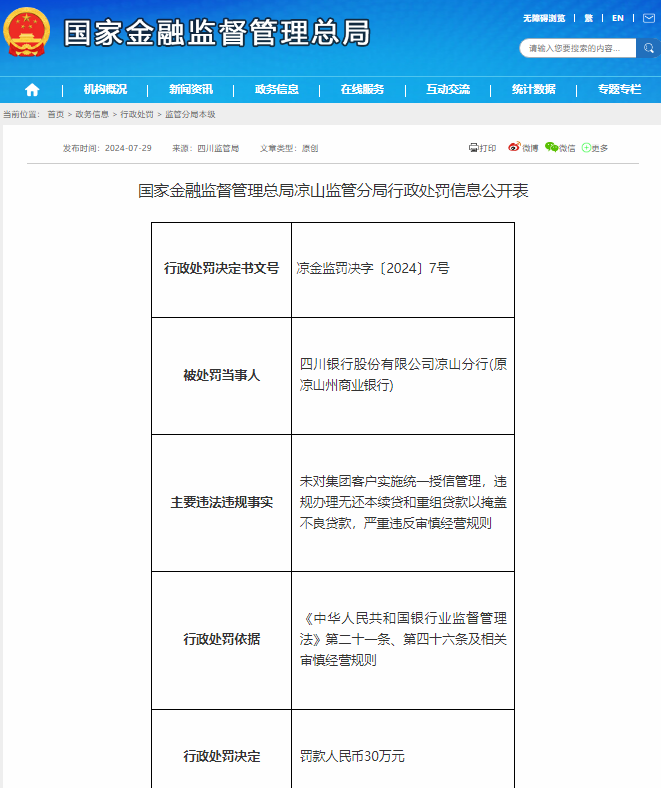The height and width of the screenshot is (788, 661).
Task: Select cell 未对集团客户实施统一授信管理
Action: click(x=403, y=502)
